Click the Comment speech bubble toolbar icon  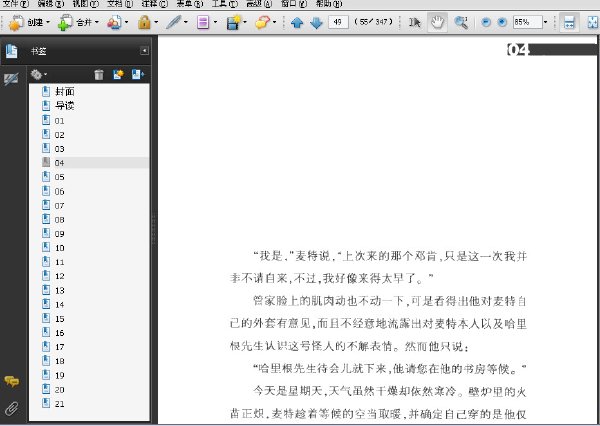[262, 23]
